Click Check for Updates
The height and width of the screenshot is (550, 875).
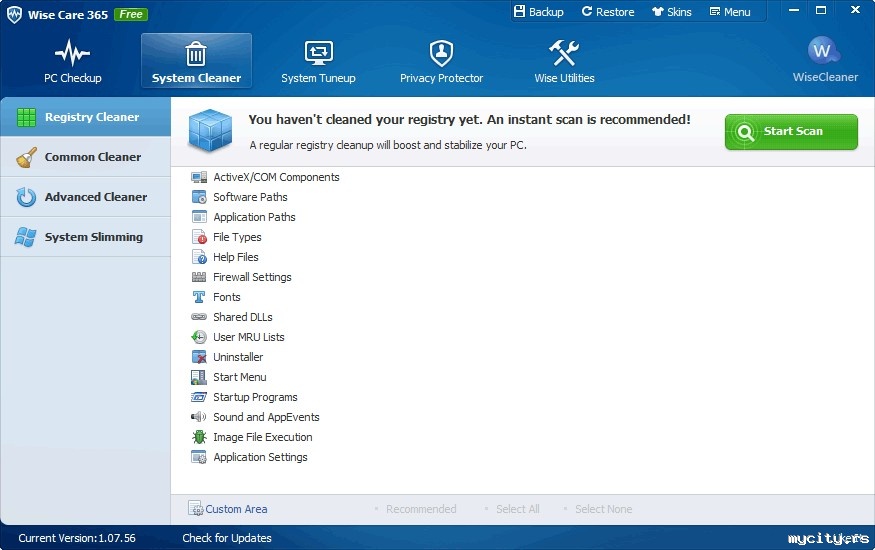tap(227, 538)
